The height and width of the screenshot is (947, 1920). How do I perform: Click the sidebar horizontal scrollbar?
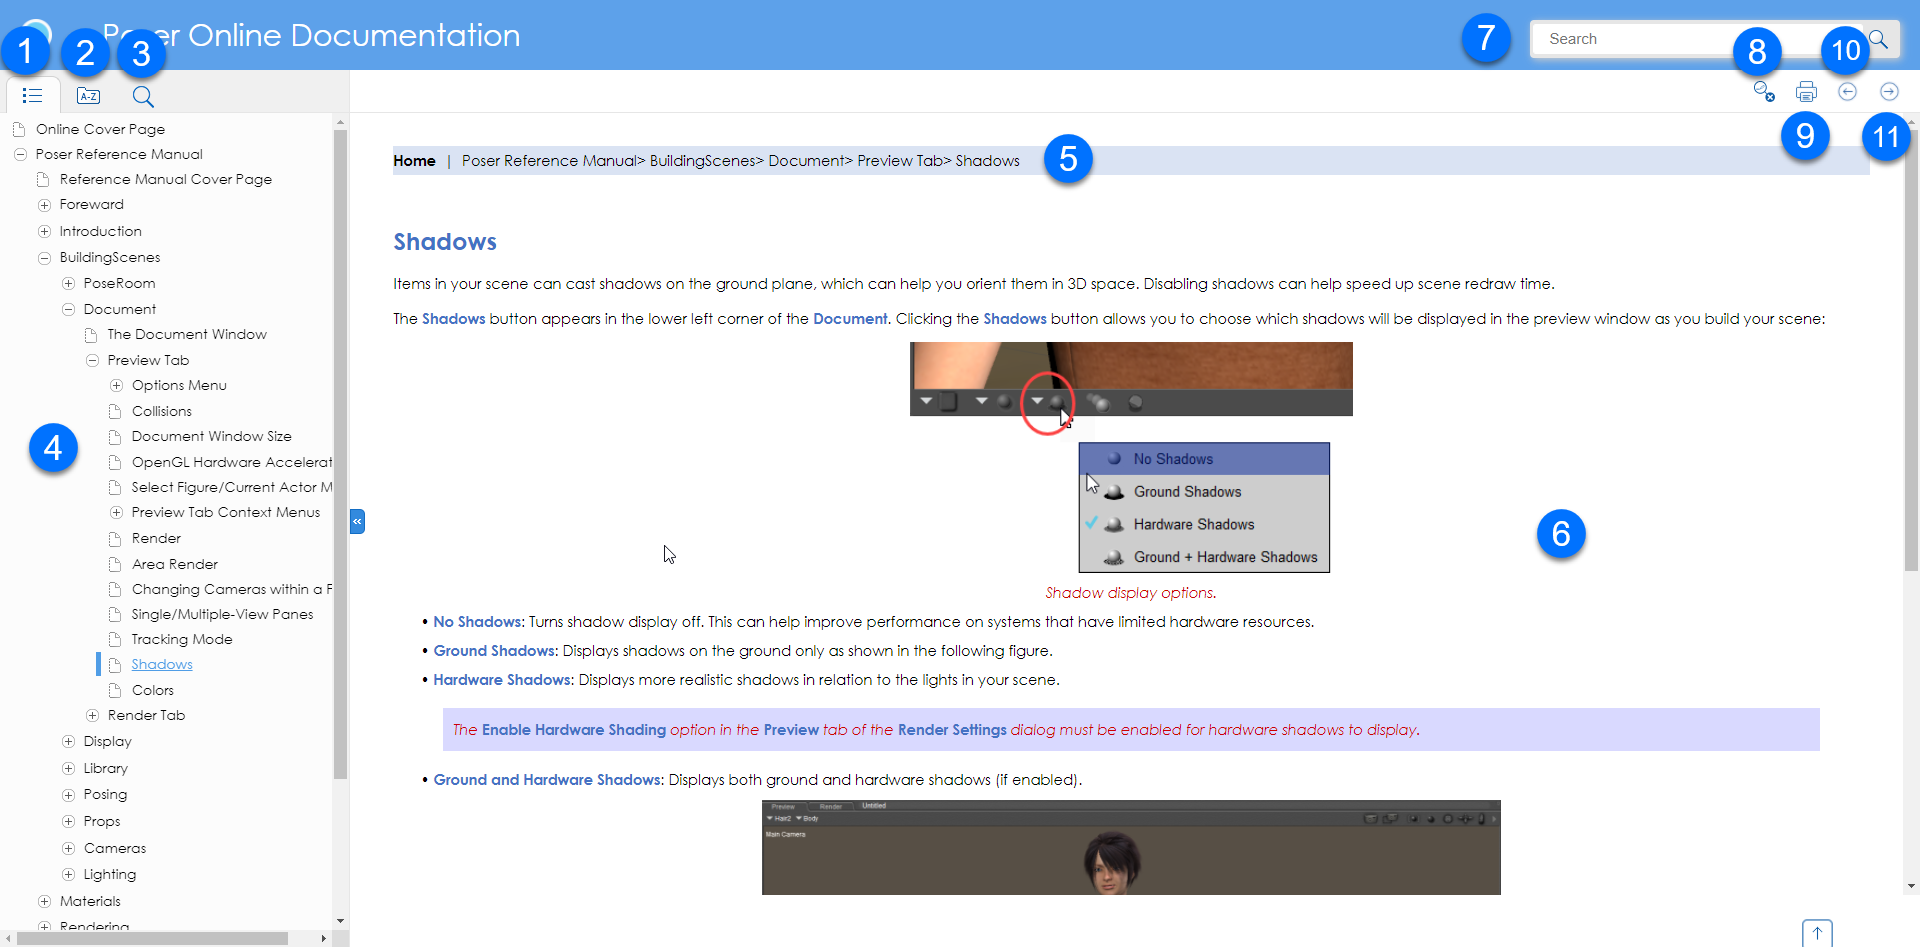(152, 938)
